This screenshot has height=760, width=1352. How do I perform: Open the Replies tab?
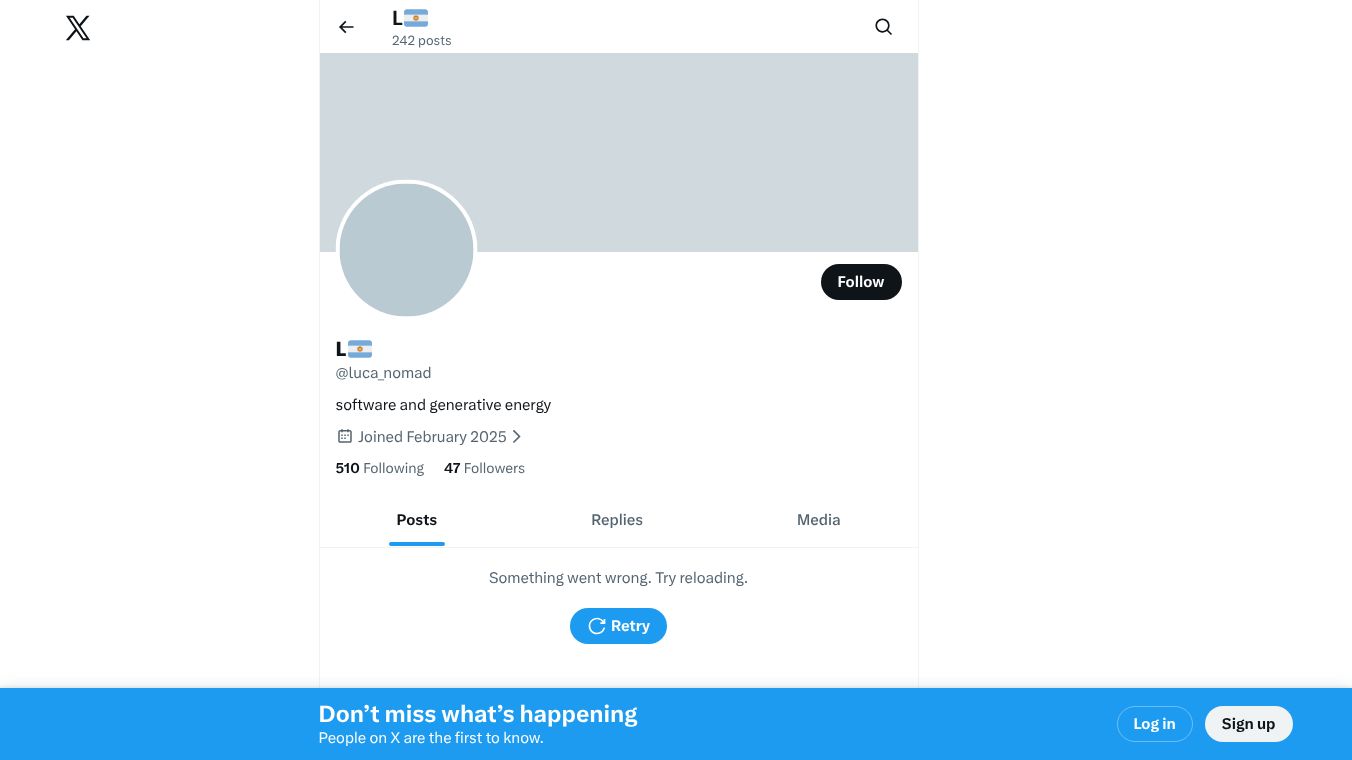pyautogui.click(x=617, y=520)
